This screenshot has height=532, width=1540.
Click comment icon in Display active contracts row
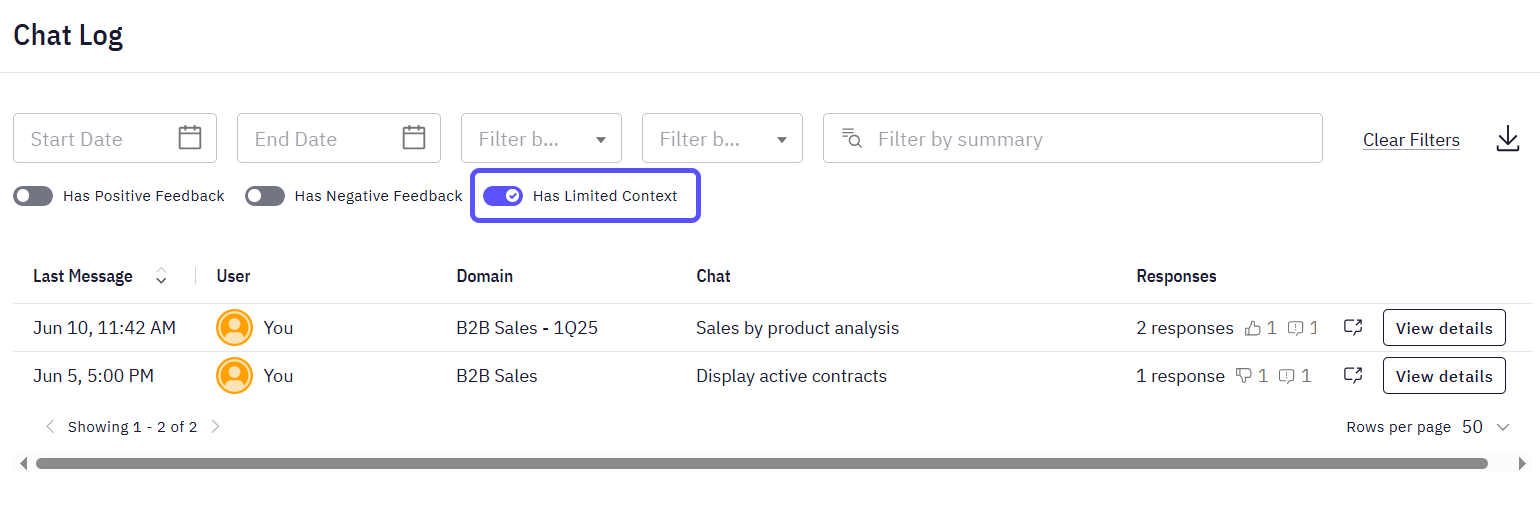(1287, 376)
